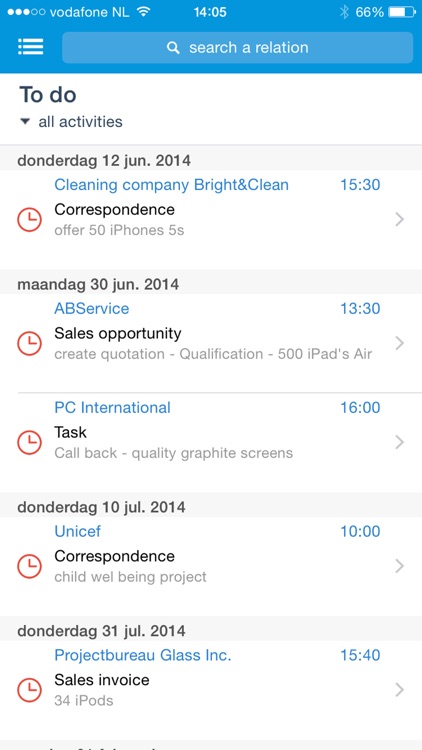The width and height of the screenshot is (422, 750).
Task: Tap clock icon beside ABService Sales opportunity
Action: (30, 343)
